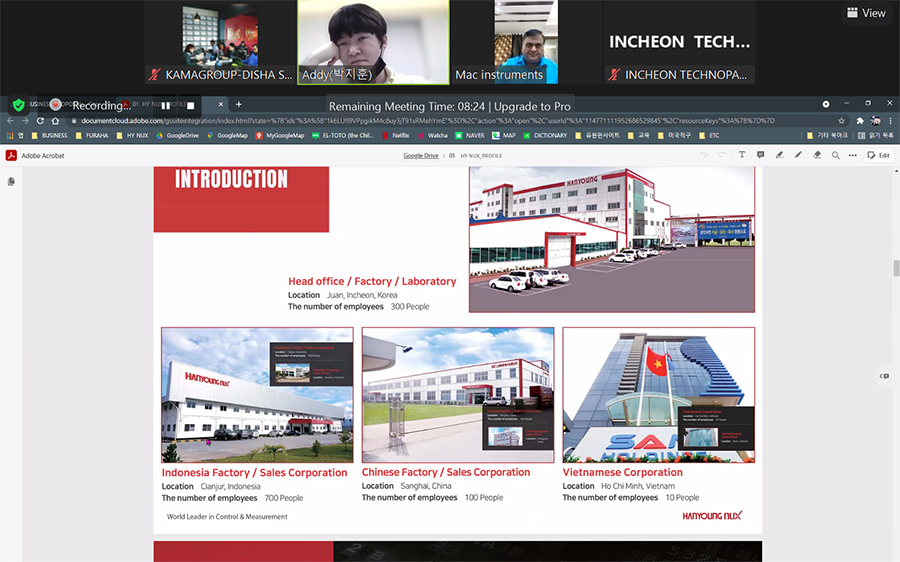Viewport: 900px width, 562px height.
Task: Open the ETC bookmark folder
Action: pos(709,135)
